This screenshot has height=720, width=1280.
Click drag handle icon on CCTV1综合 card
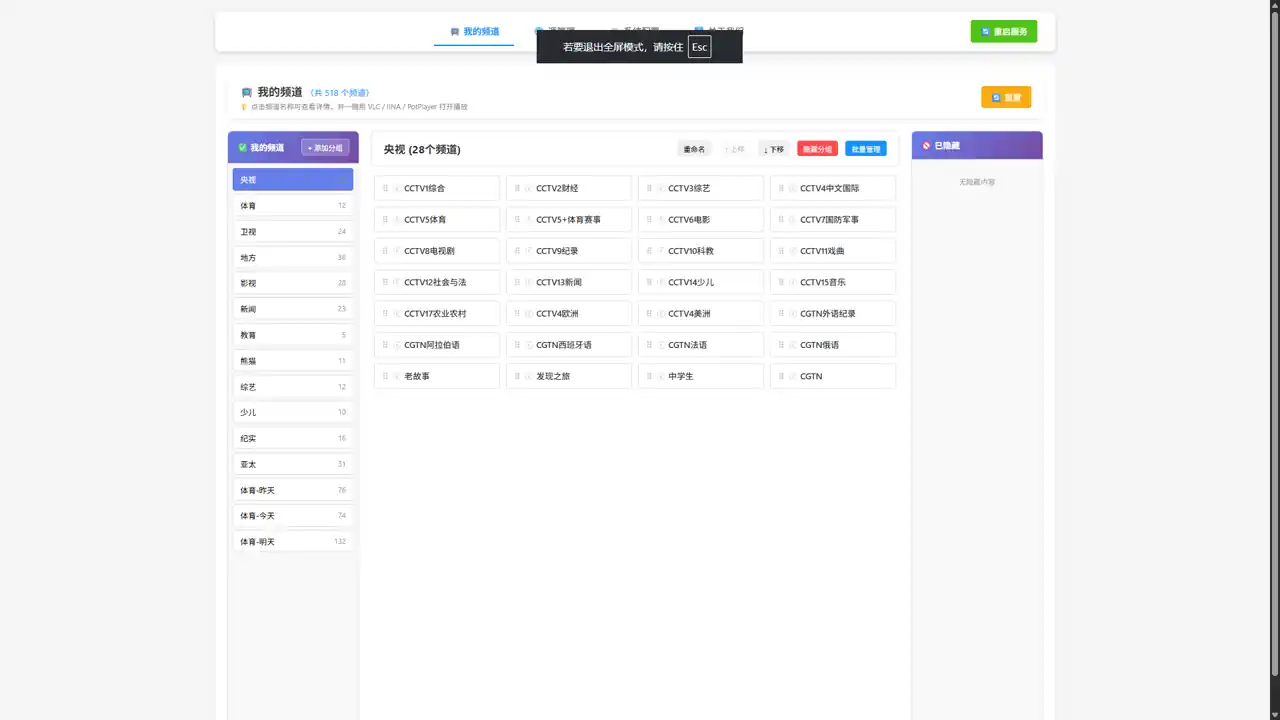click(x=385, y=188)
